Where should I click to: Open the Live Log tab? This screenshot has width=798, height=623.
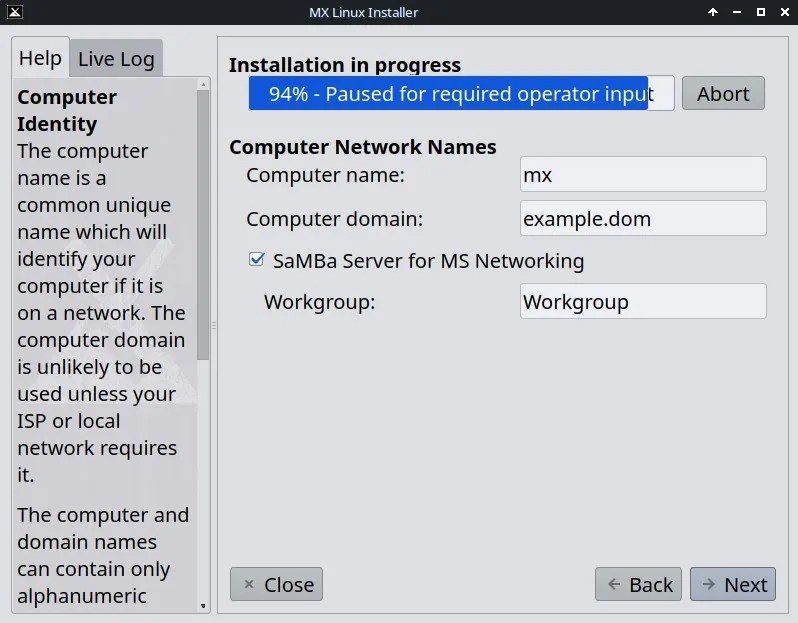pos(116,59)
